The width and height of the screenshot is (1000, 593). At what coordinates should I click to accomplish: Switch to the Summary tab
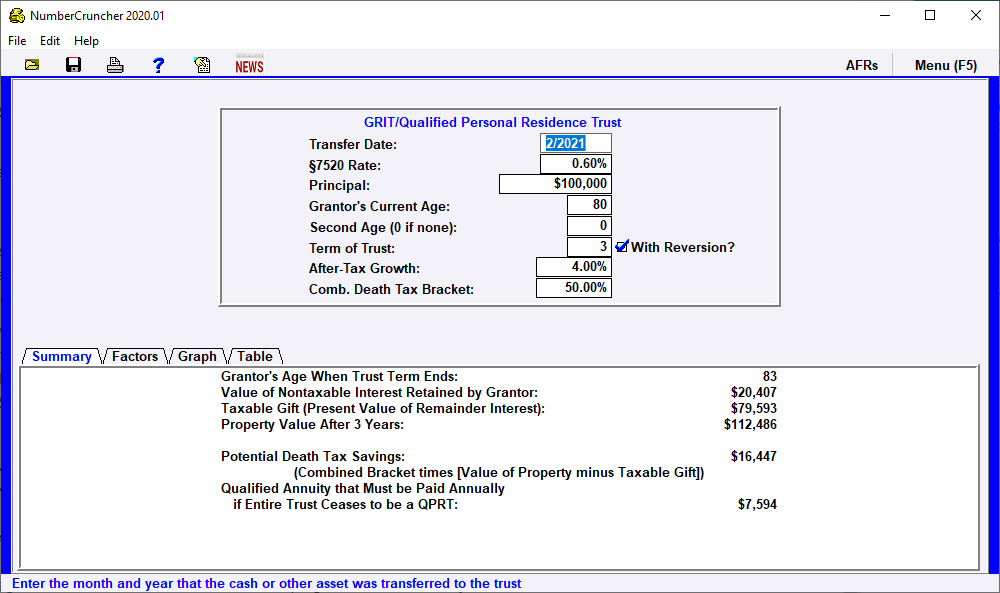point(62,356)
